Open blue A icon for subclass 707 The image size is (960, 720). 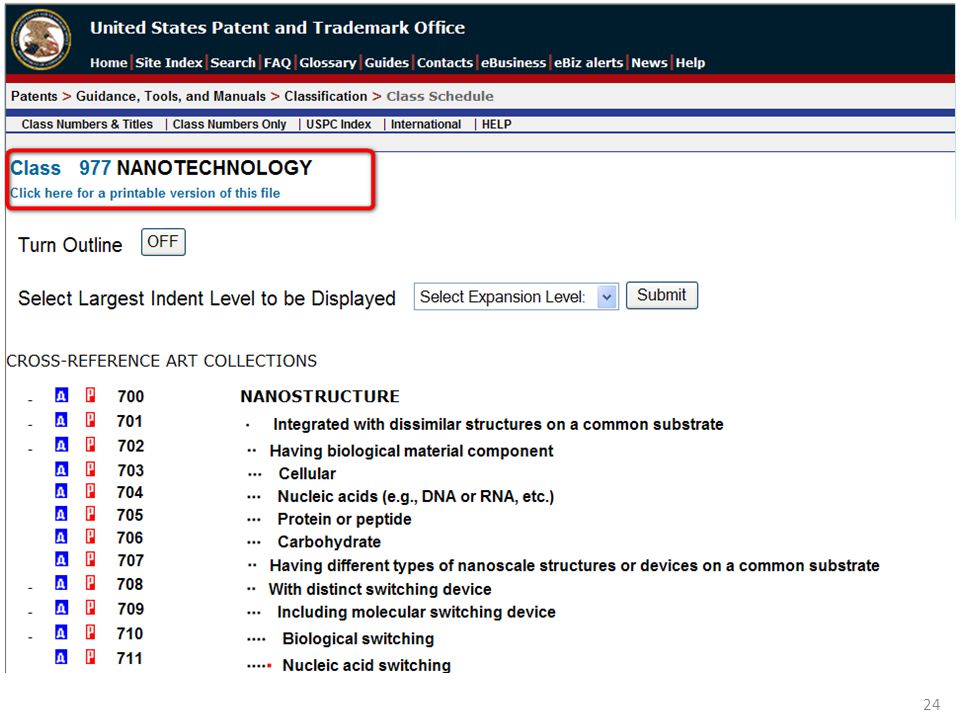(61, 560)
